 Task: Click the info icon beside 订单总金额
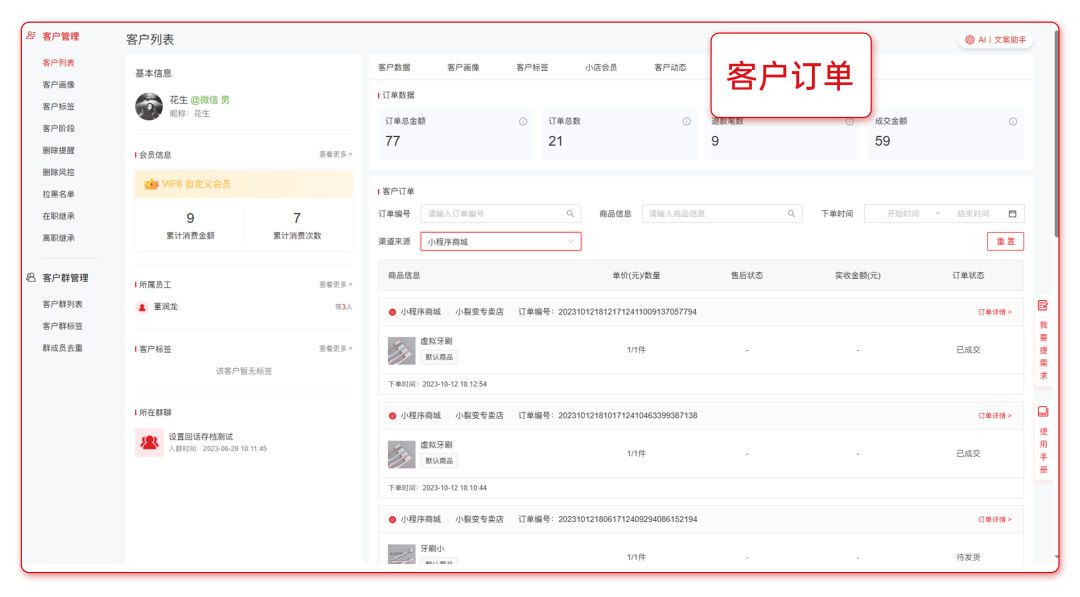click(x=523, y=122)
